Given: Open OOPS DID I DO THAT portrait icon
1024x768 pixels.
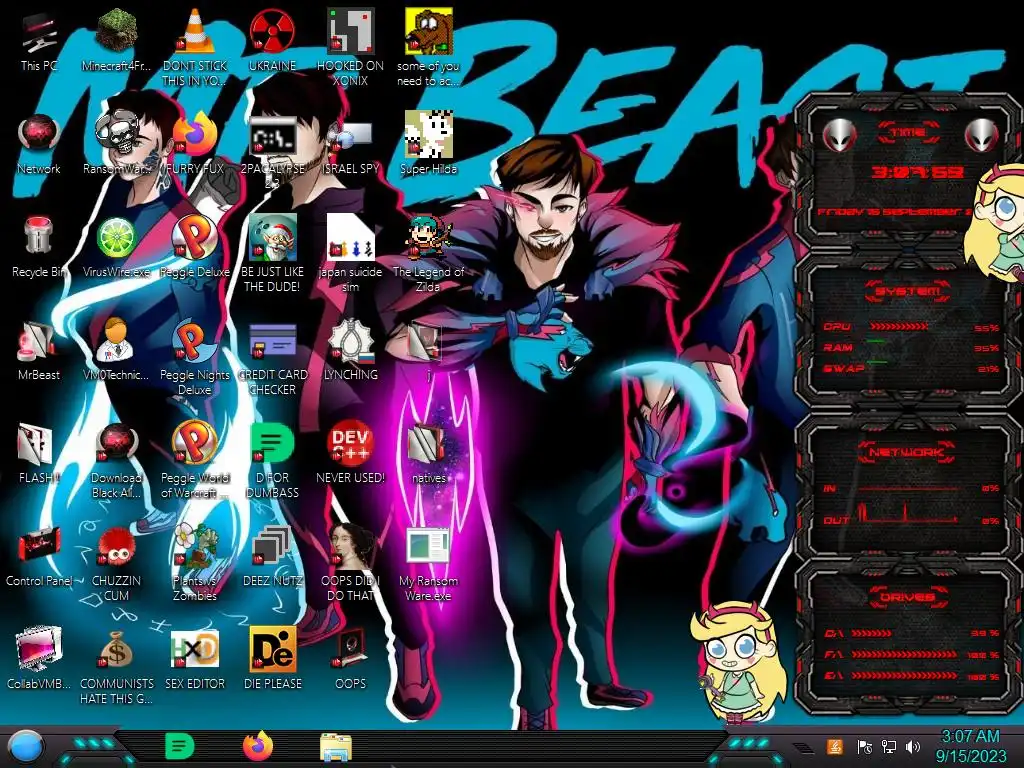Looking at the screenshot, I should pyautogui.click(x=351, y=545).
